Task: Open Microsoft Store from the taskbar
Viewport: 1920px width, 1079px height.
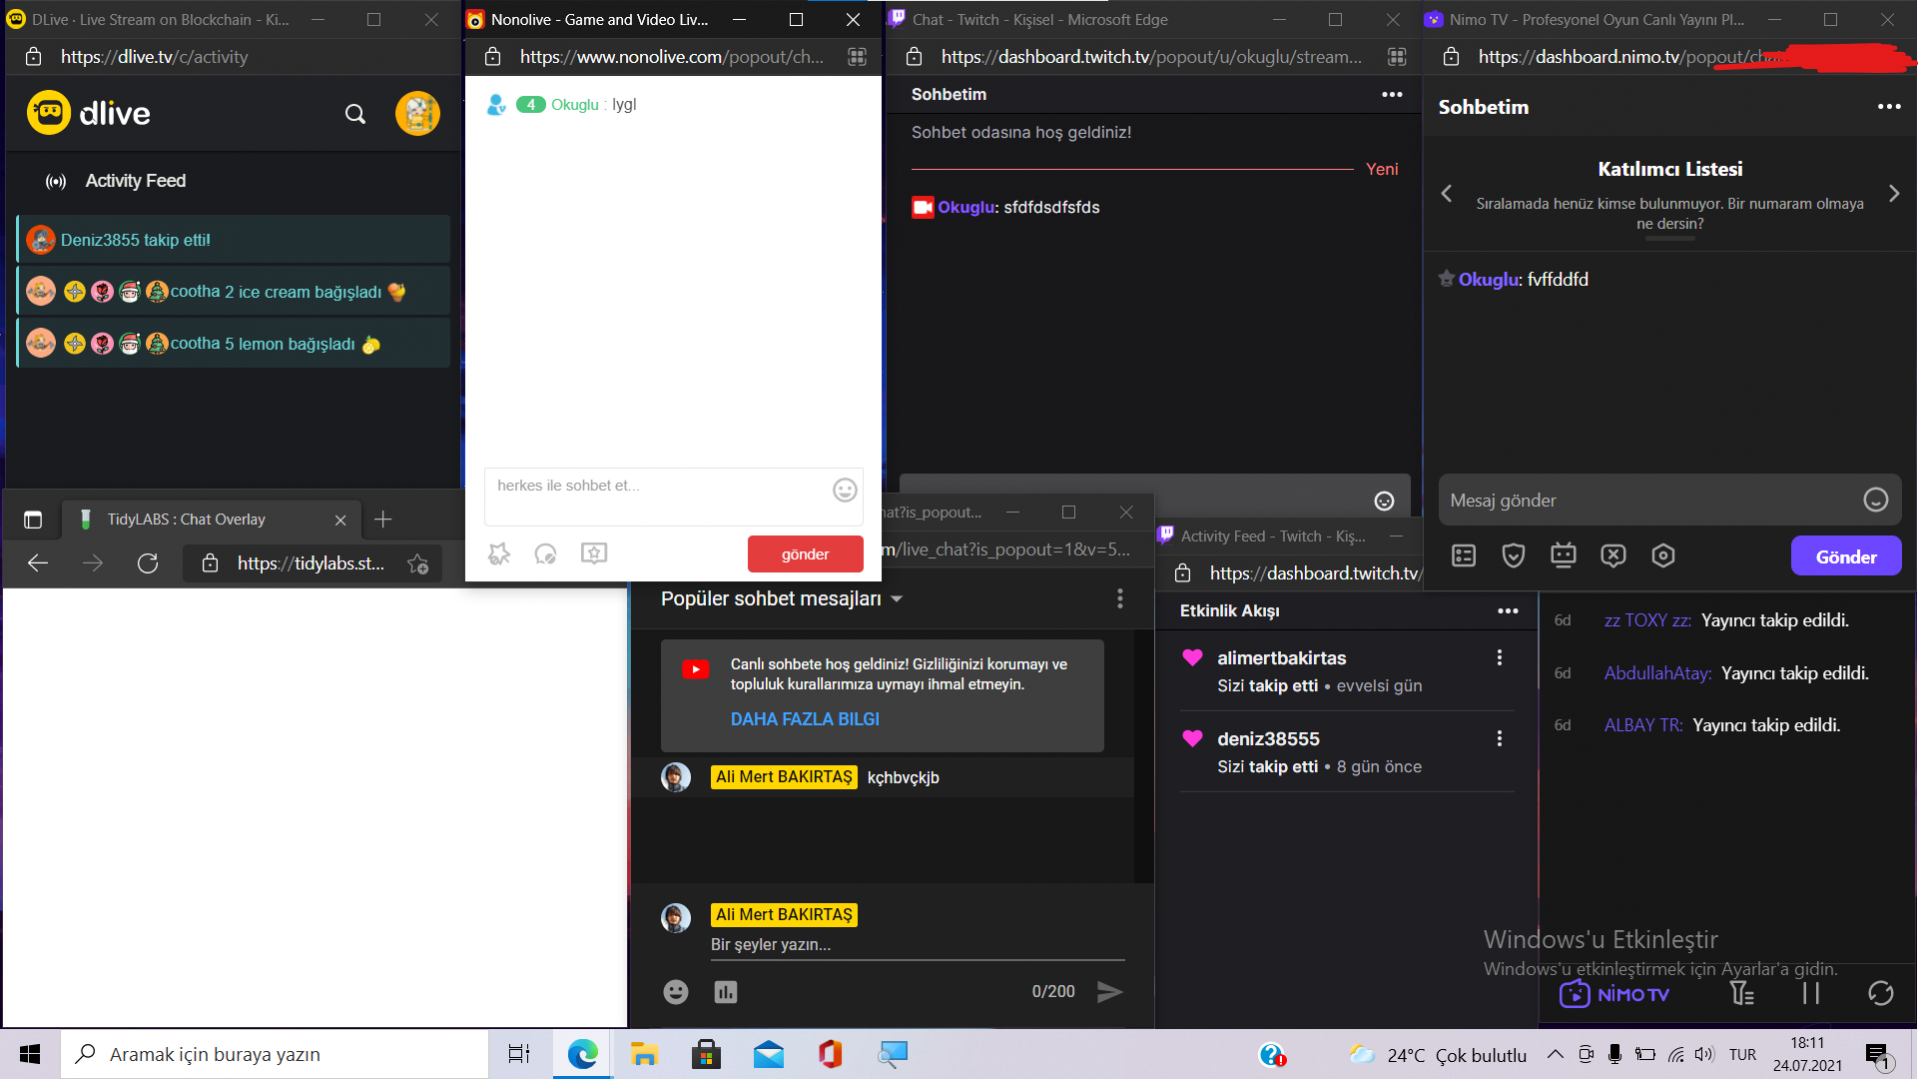Action: pyautogui.click(x=706, y=1054)
